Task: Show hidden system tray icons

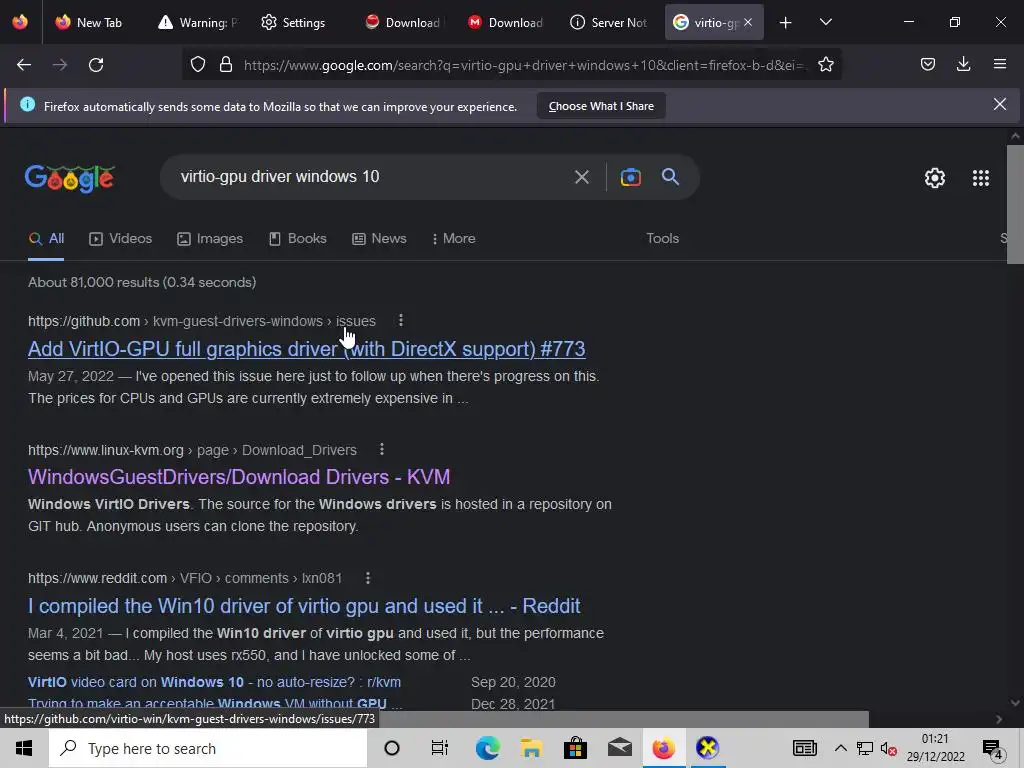Action: click(840, 748)
